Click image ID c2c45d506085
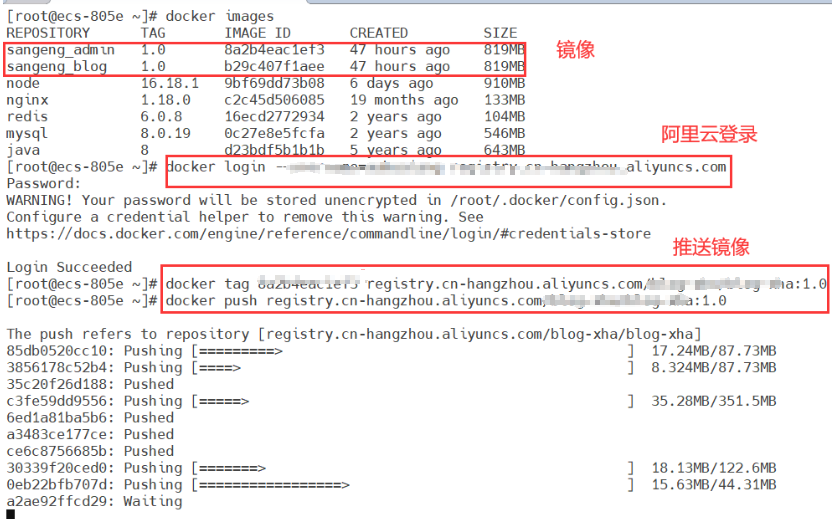 point(274,100)
